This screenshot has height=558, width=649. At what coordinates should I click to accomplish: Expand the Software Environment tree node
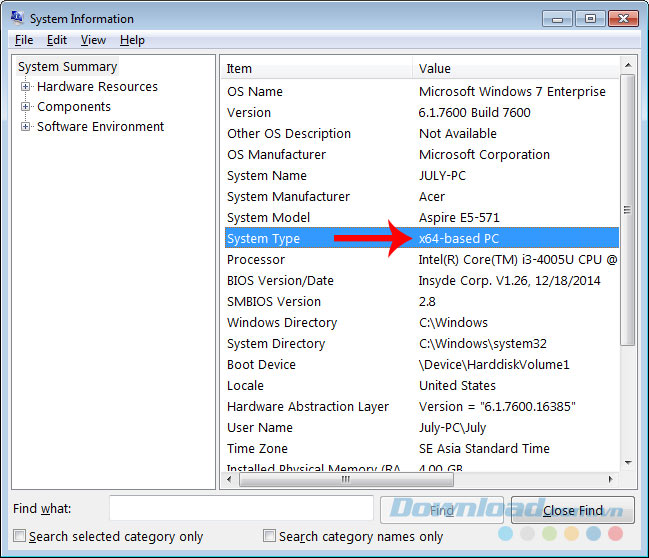(26, 127)
